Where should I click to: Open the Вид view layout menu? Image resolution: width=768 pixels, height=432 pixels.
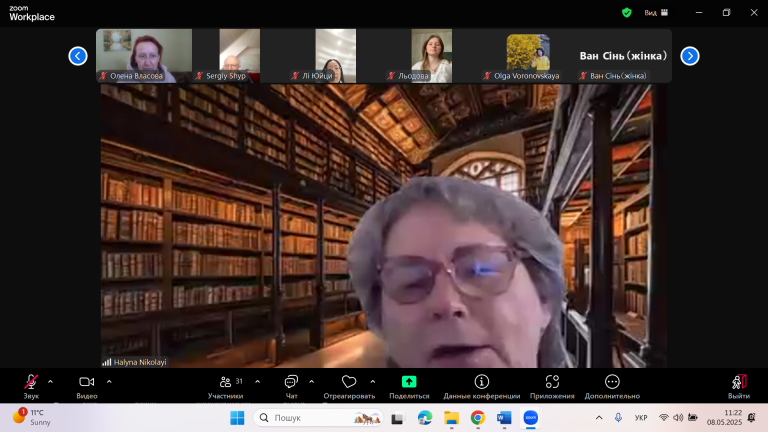tap(656, 13)
